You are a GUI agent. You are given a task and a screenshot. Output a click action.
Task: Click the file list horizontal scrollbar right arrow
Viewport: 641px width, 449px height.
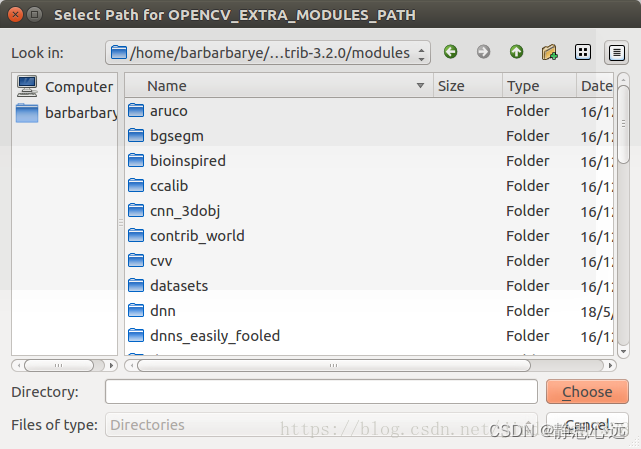[610, 365]
